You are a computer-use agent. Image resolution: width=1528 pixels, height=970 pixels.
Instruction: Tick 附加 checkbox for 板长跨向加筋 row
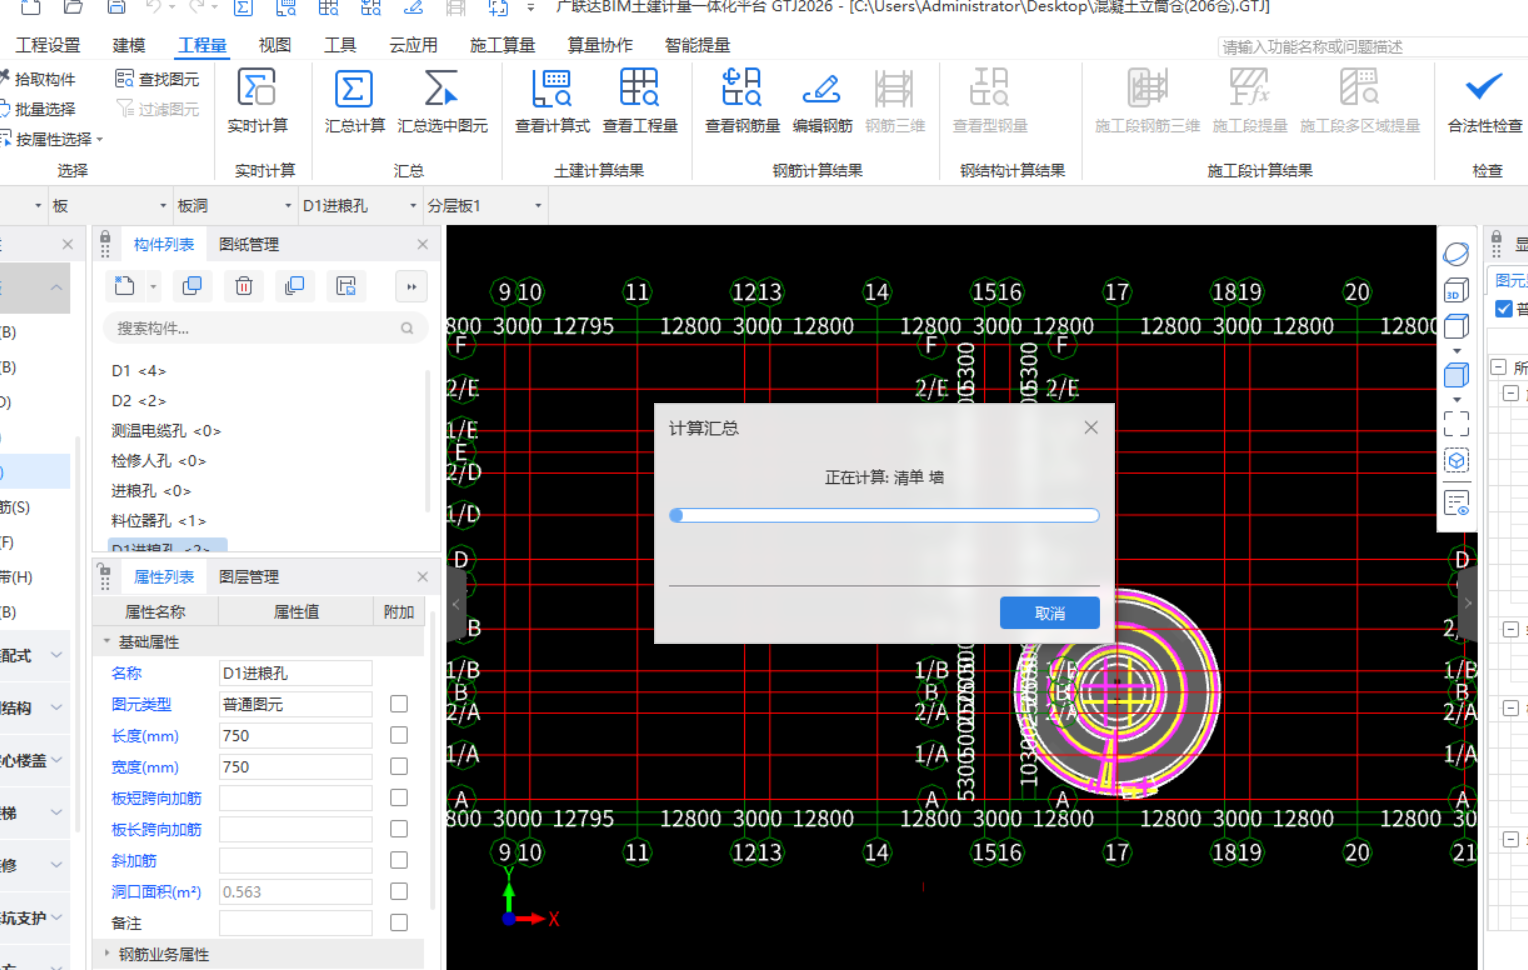[399, 829]
